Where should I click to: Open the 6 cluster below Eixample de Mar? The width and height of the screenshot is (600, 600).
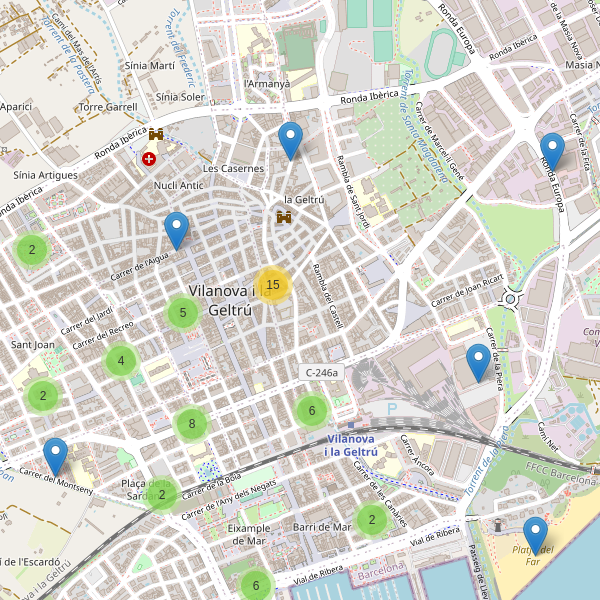pyautogui.click(x=256, y=585)
